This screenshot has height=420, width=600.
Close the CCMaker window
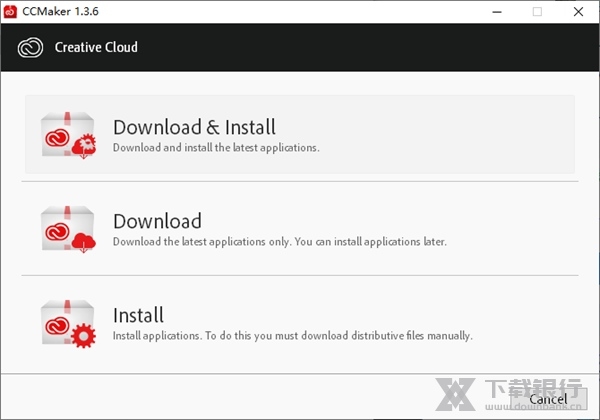[x=579, y=12]
